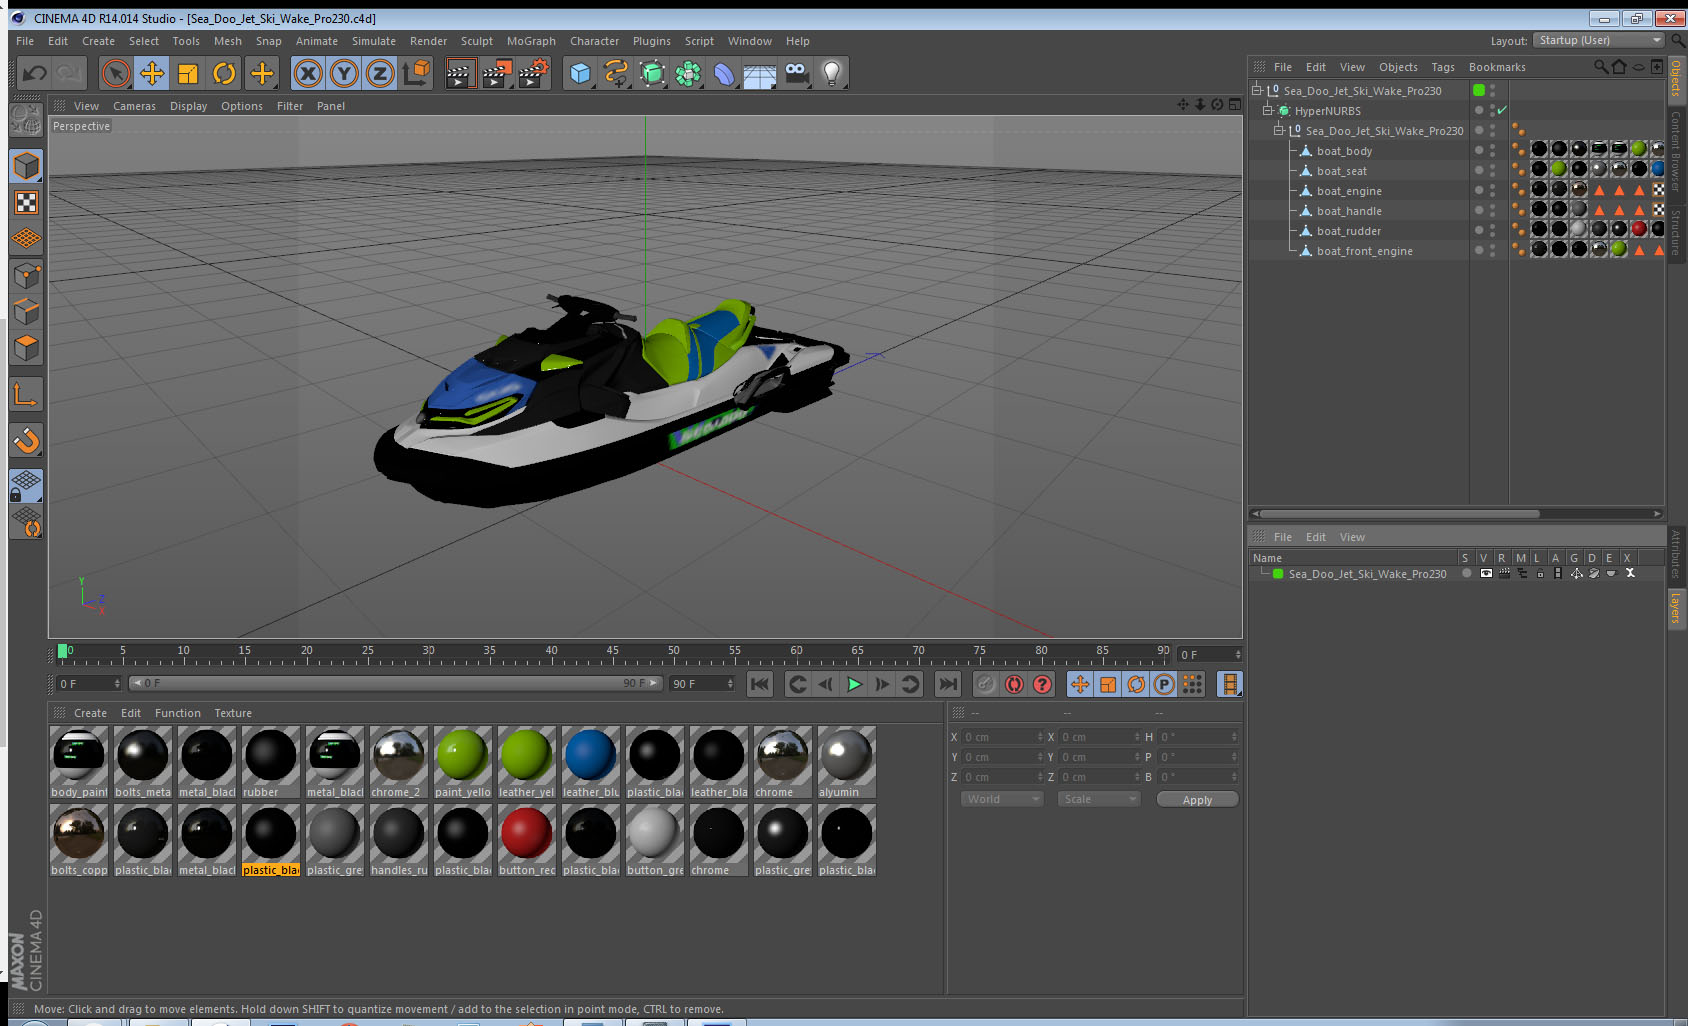This screenshot has height=1026, width=1688.
Task: Click the Undo arrow icon
Action: point(35,73)
